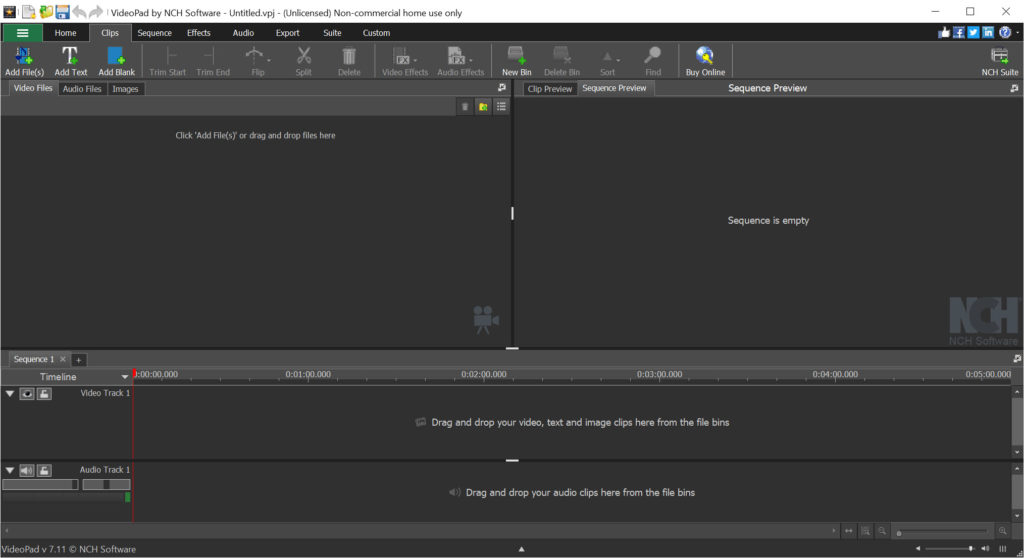Screen dimensions: 1024x558
Task: Click the save project floppy icon
Action: [62, 12]
